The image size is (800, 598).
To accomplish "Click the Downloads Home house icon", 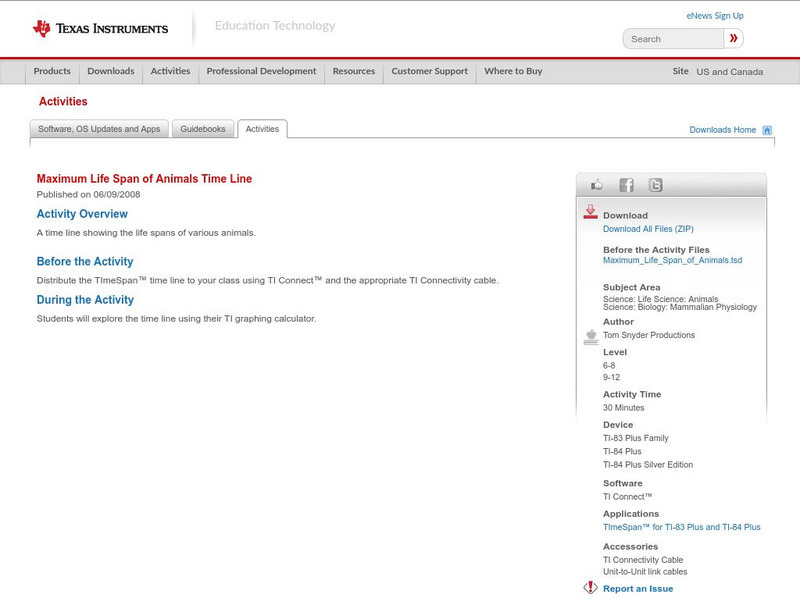I will point(767,130).
